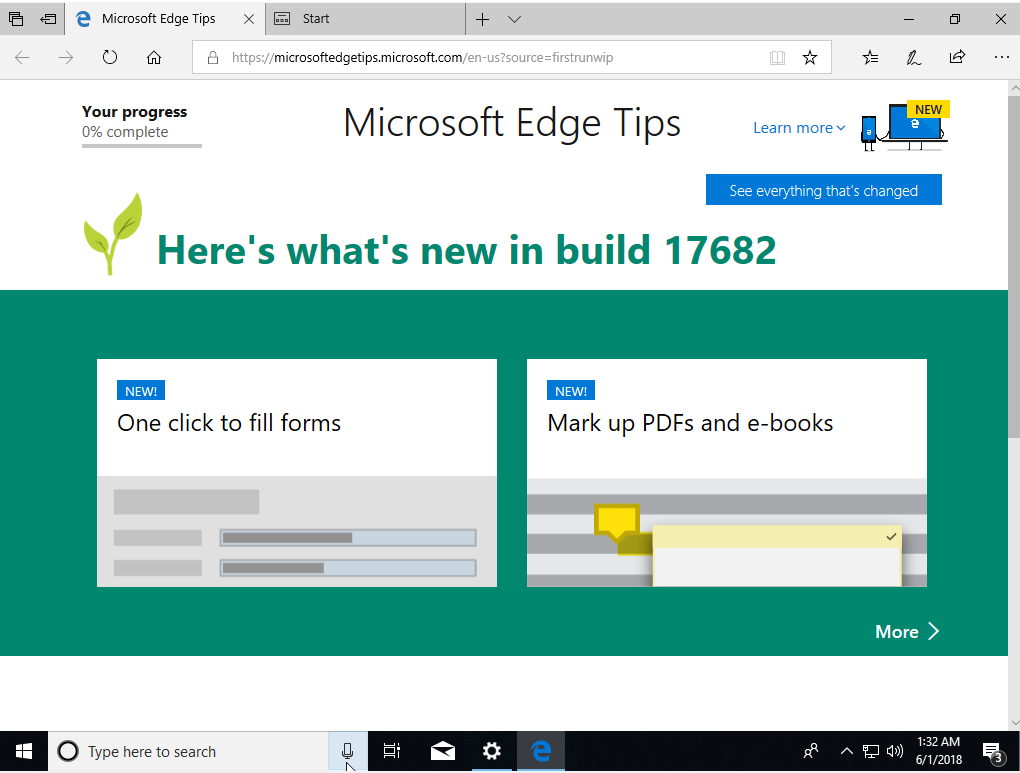
Task: Open Mark up PDFs and e-books card
Action: point(727,472)
